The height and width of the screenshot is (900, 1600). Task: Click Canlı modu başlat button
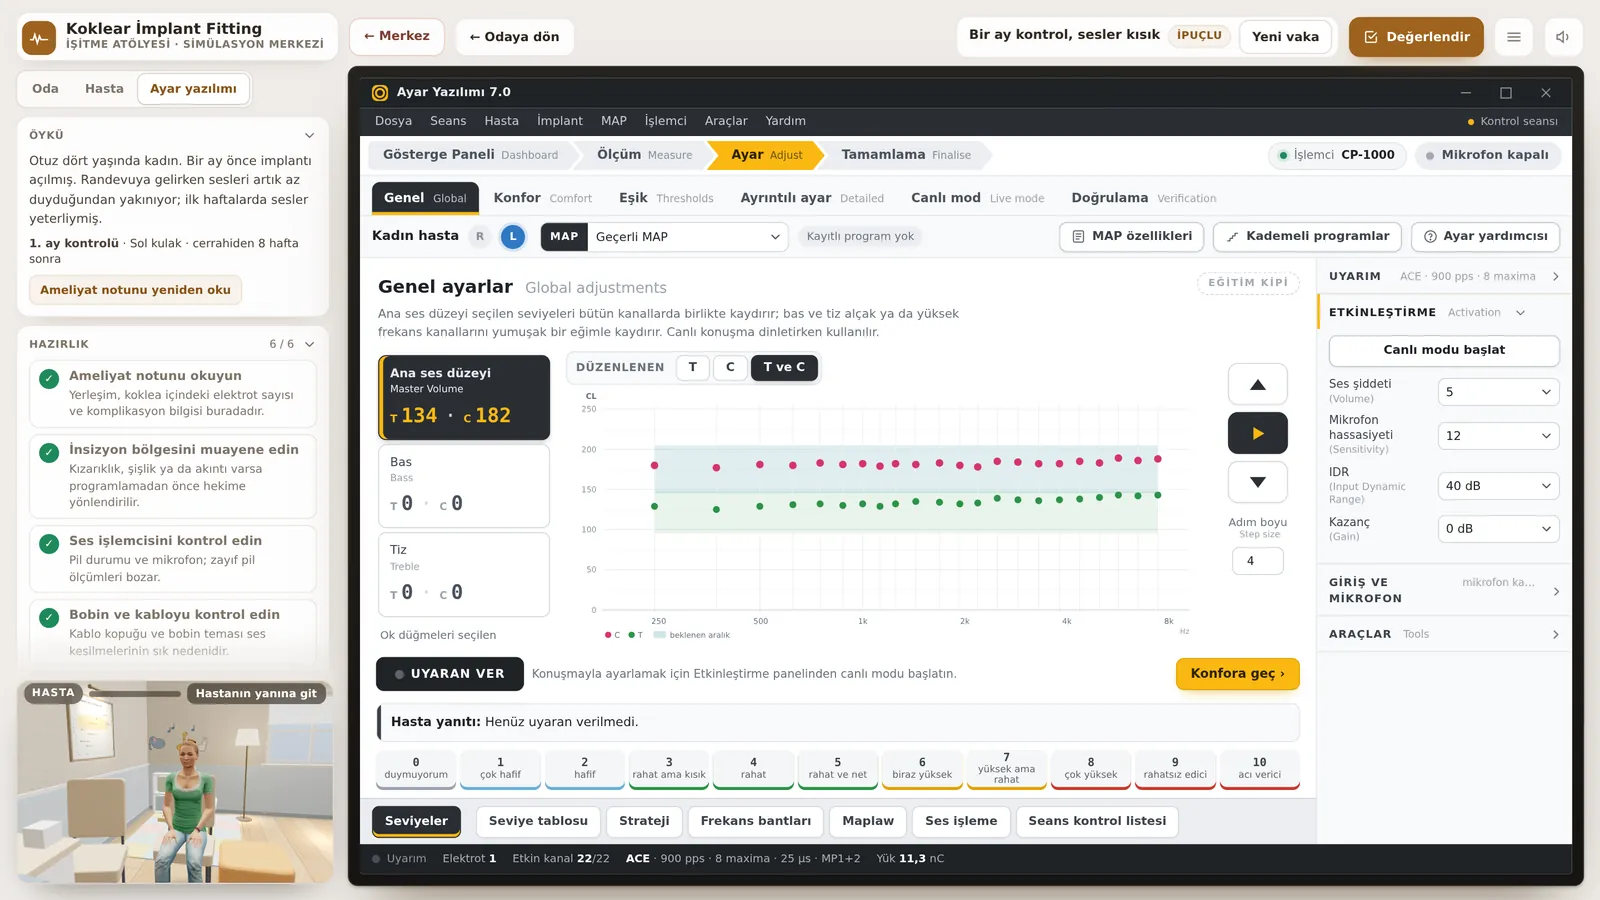(1444, 350)
